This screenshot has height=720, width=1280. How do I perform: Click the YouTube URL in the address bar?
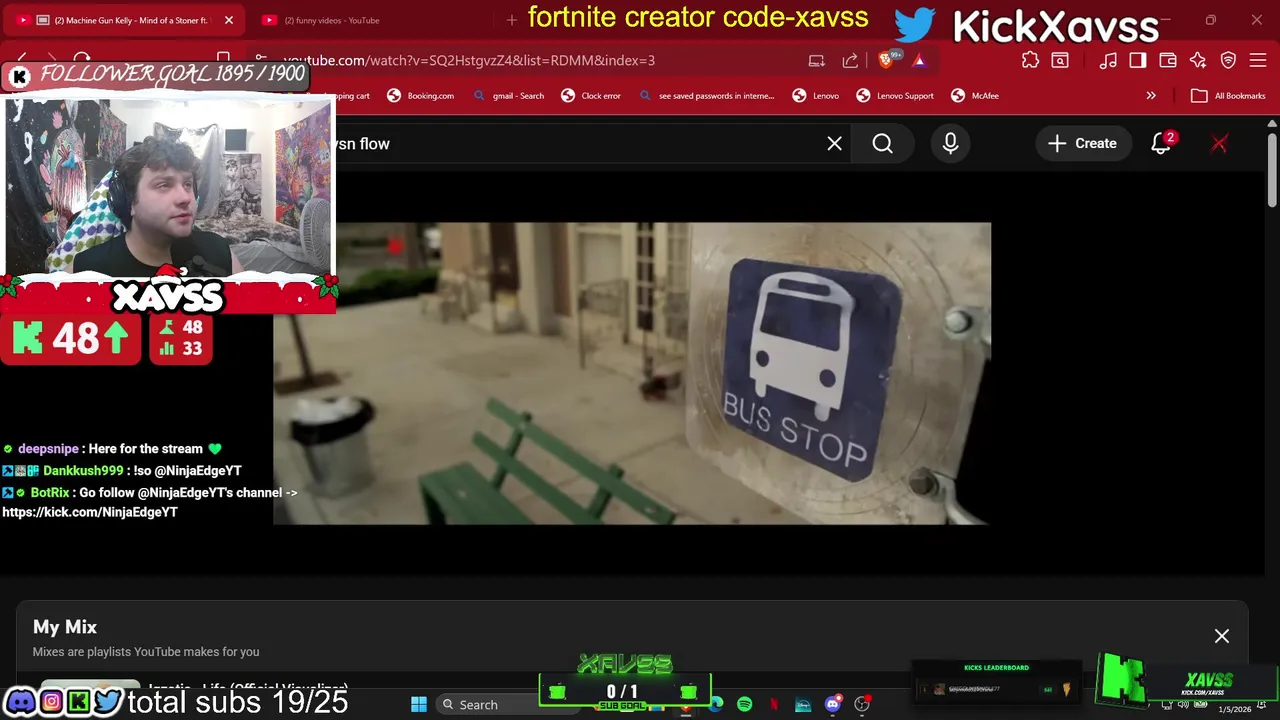pyautogui.click(x=469, y=60)
